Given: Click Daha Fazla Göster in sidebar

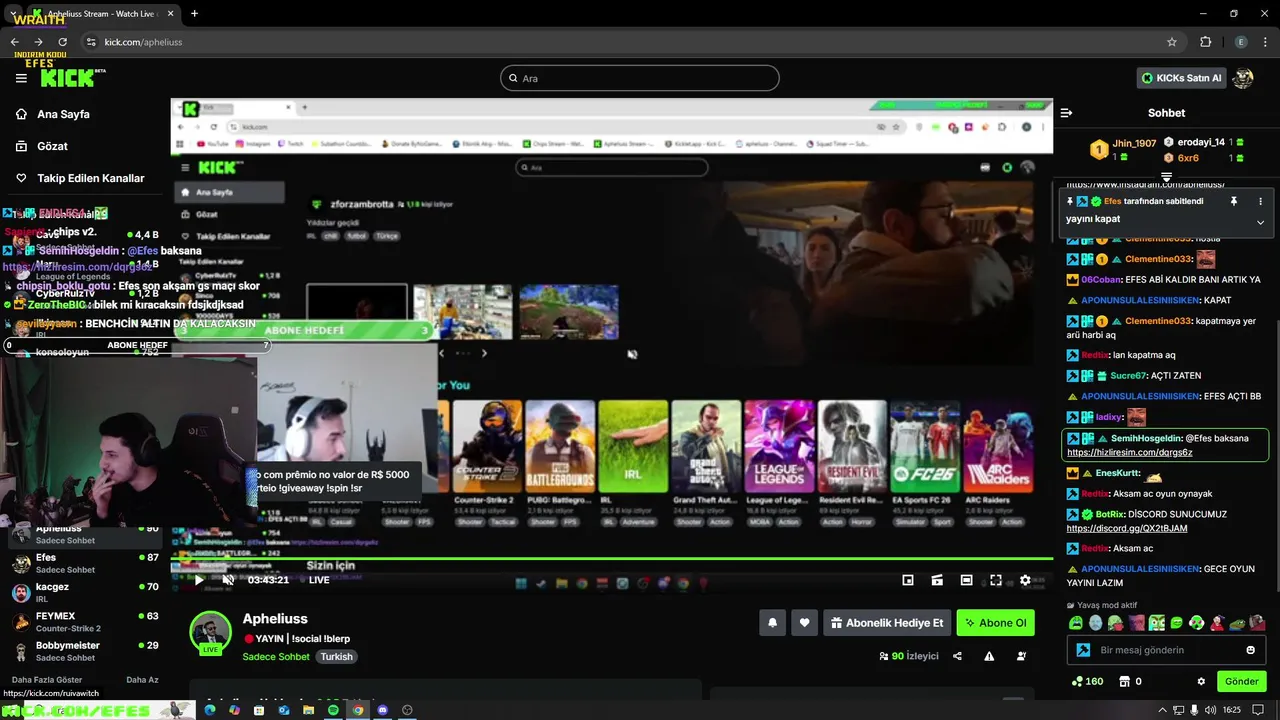Looking at the screenshot, I should pos(47,680).
